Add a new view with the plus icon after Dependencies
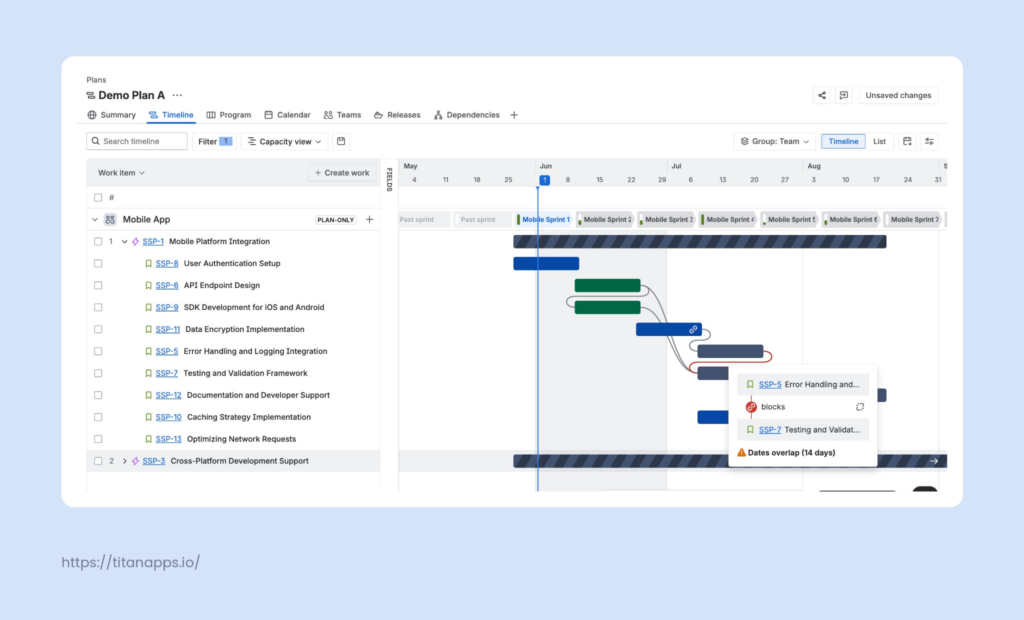 tap(514, 115)
